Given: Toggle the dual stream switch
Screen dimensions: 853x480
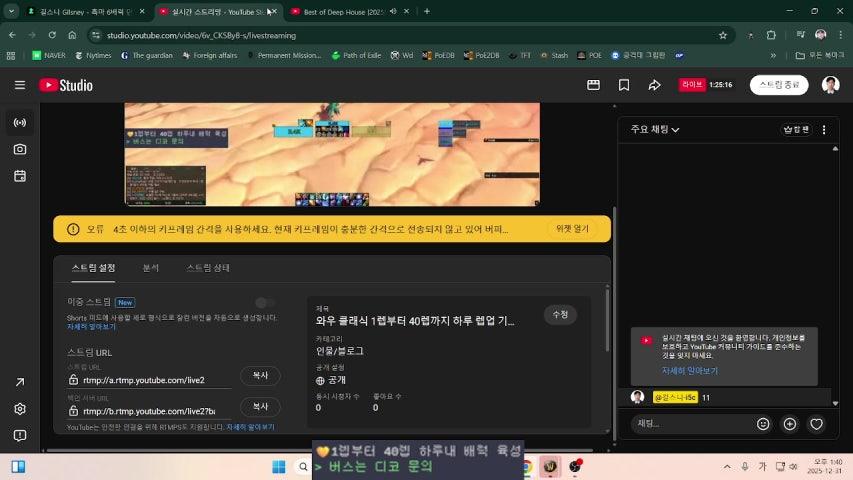Looking at the screenshot, I should point(265,303).
